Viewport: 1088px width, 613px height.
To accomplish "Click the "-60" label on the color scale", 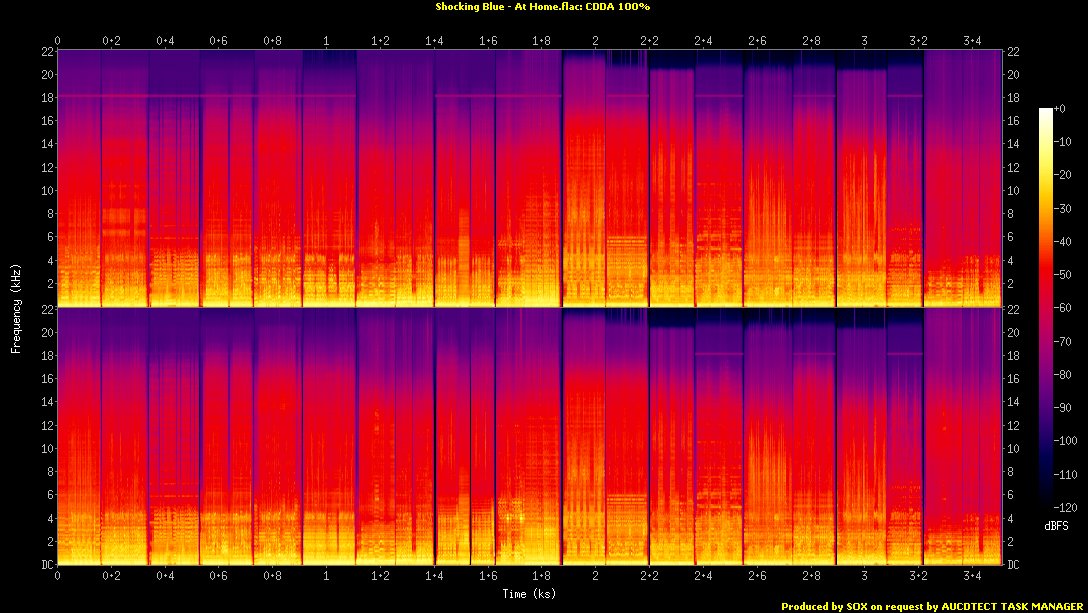I will click(1062, 308).
